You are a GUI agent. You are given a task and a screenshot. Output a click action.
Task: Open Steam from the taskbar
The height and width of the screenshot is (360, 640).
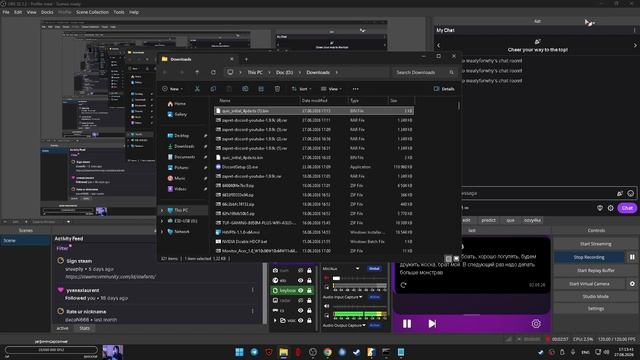point(356,352)
